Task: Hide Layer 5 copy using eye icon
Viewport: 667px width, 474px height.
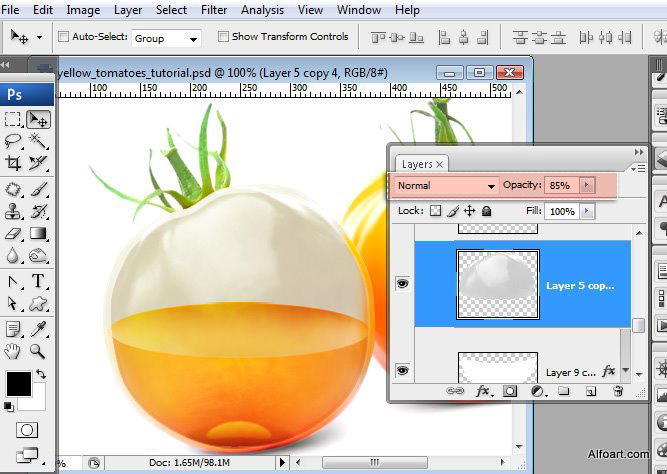Action: (x=402, y=285)
